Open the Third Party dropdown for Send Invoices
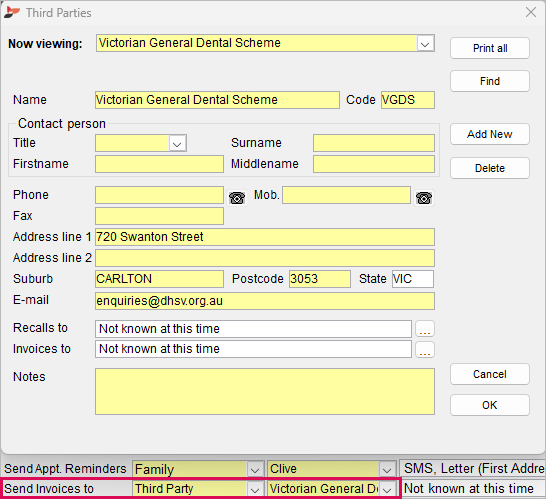This screenshot has width=546, height=499. pyautogui.click(x=255, y=489)
